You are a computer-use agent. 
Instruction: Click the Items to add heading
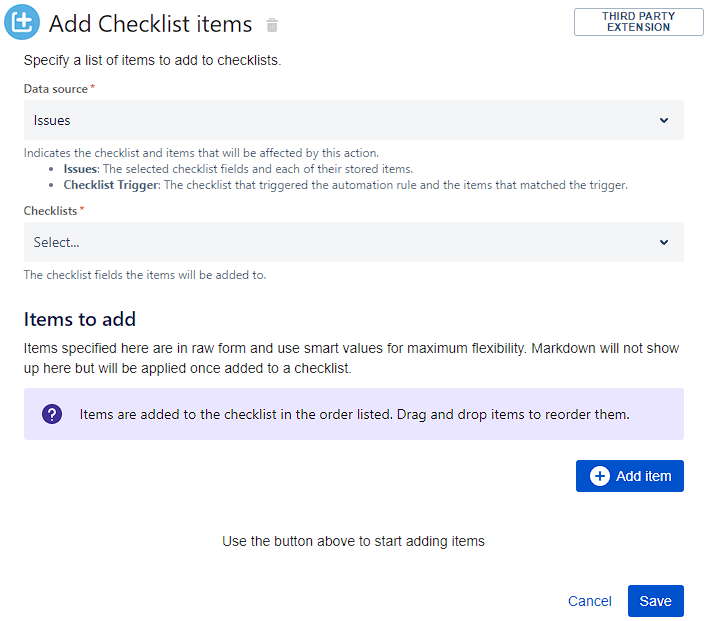click(x=80, y=320)
